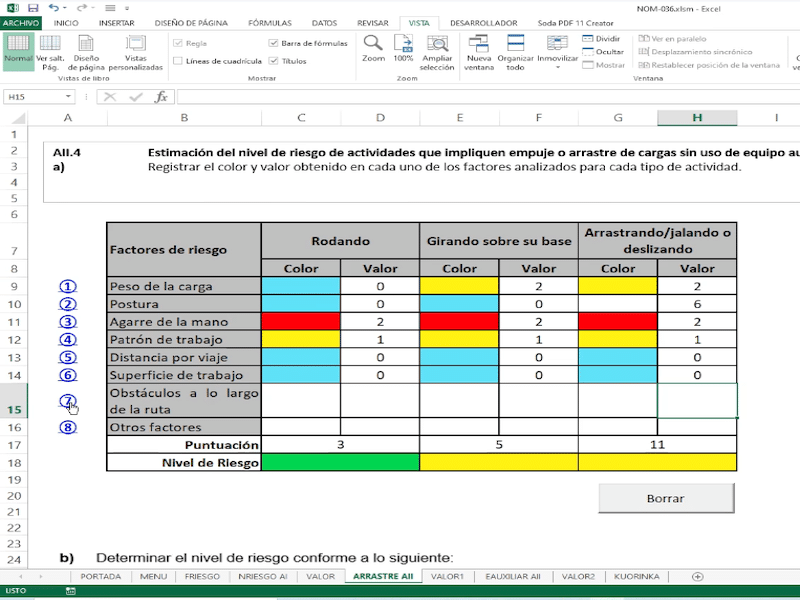This screenshot has height=600, width=800.
Task: Click the macro recording status bar icon
Action: [x=71, y=591]
